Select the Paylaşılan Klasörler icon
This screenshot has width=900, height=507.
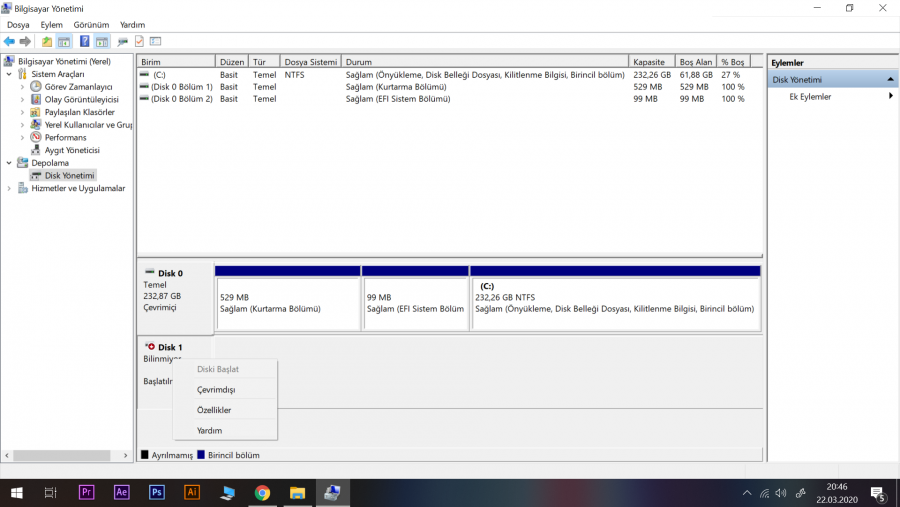tap(36, 112)
